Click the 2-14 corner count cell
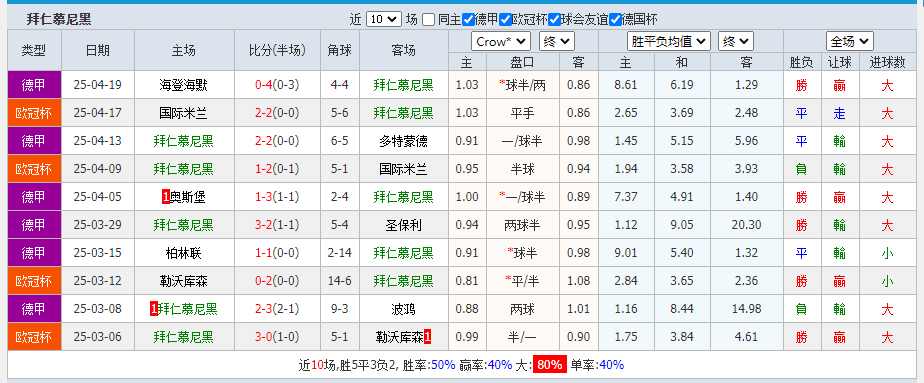 tap(339, 253)
